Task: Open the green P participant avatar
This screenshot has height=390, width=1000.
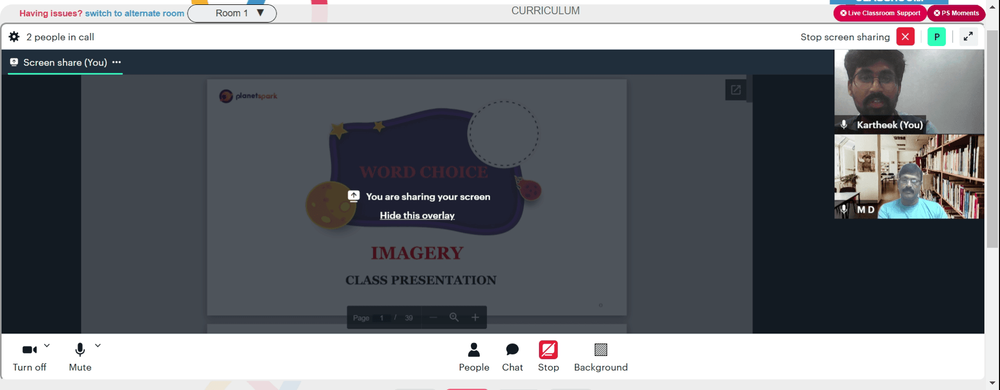Action: tap(936, 37)
